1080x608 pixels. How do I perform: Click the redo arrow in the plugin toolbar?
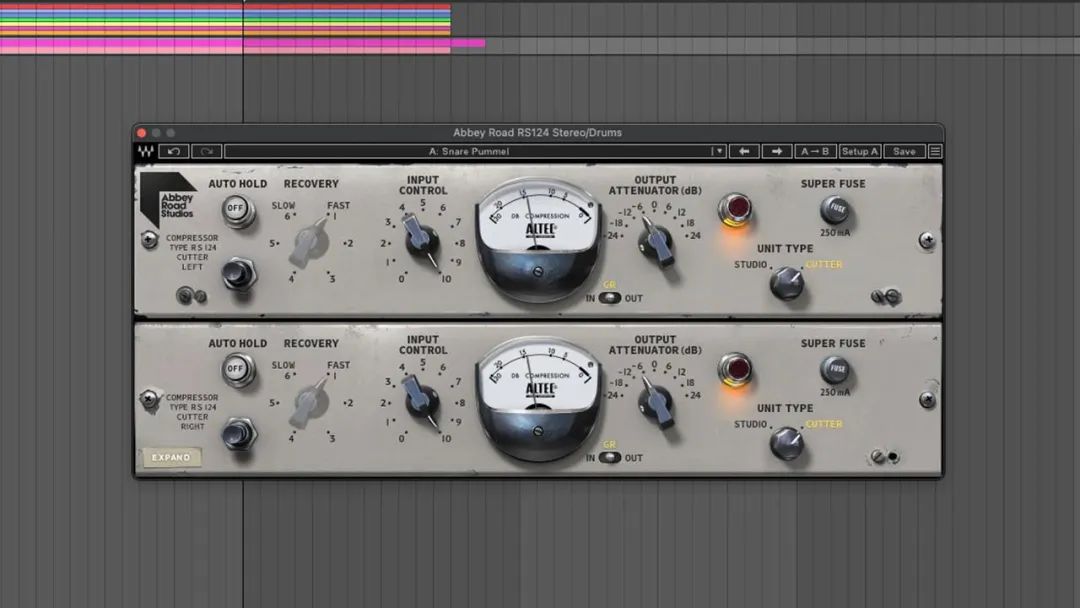(x=206, y=151)
